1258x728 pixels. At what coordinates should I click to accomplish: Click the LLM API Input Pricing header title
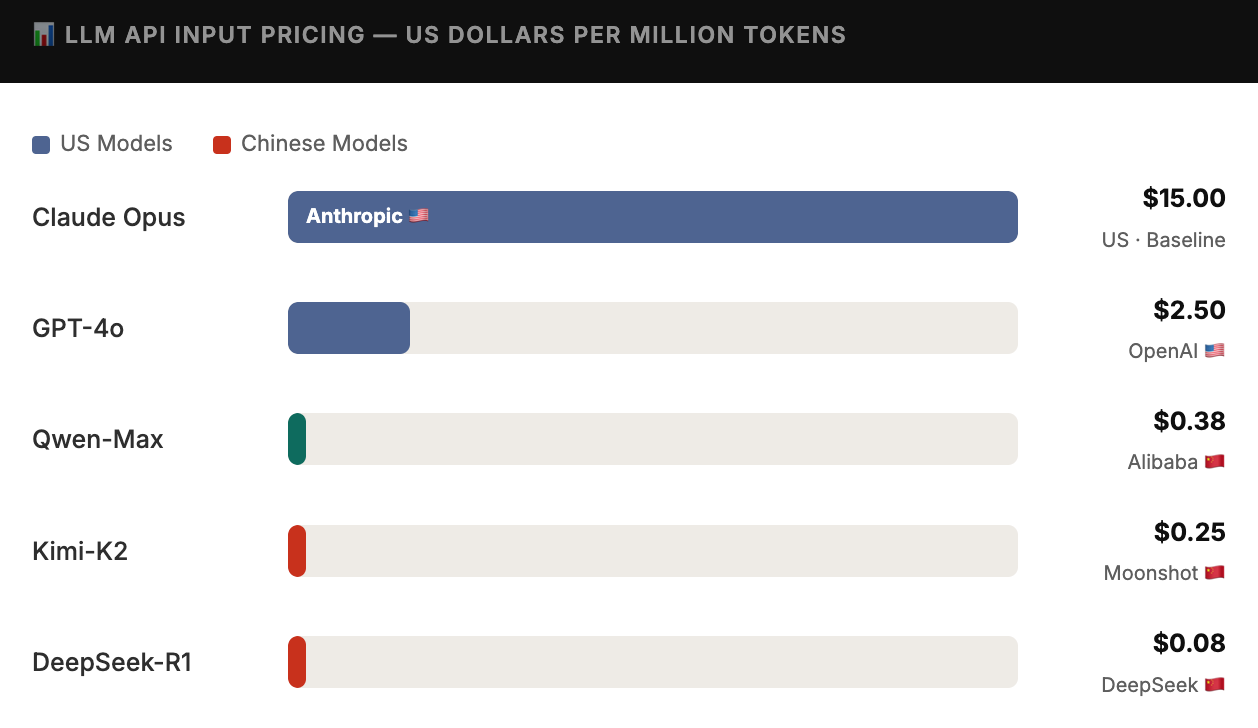click(455, 35)
